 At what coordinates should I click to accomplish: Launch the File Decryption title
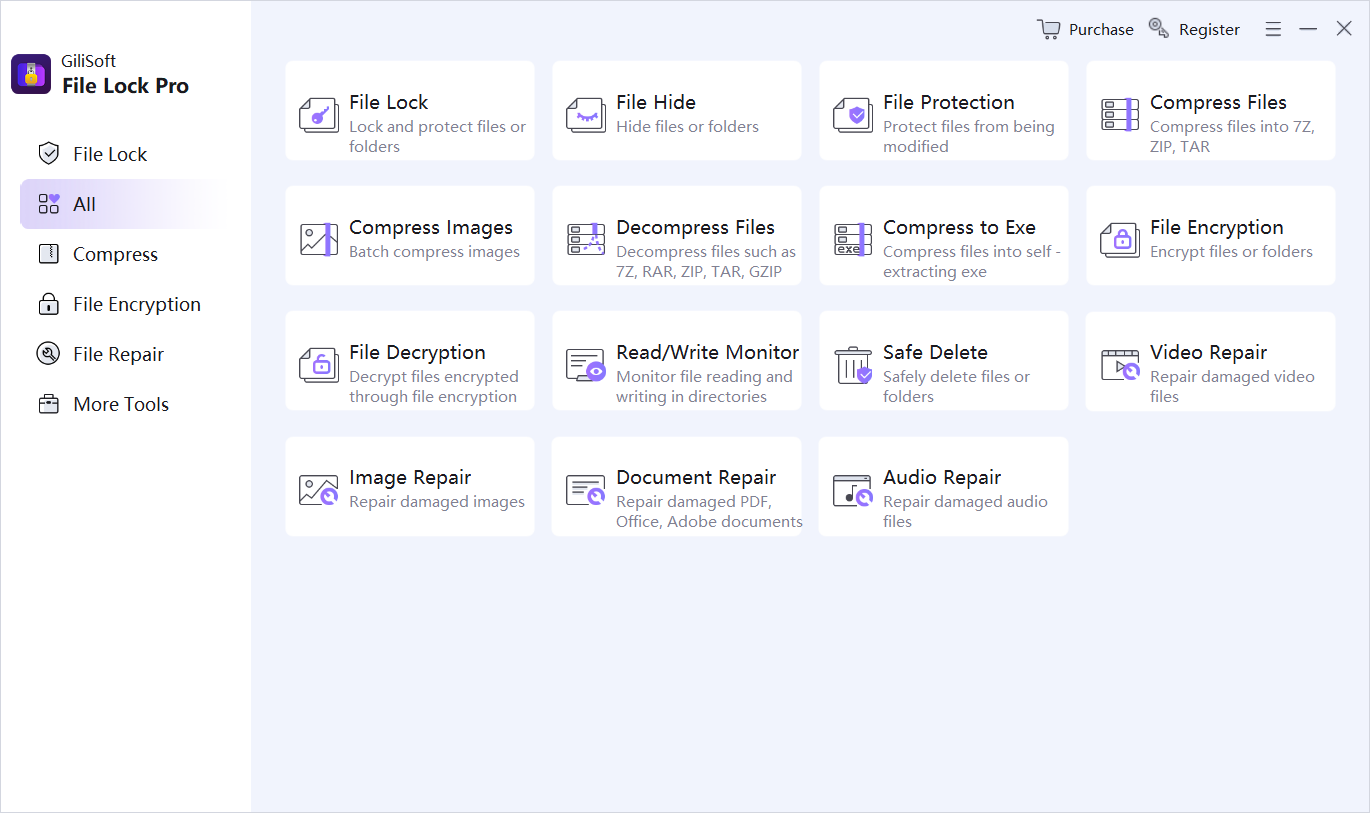[x=417, y=352]
